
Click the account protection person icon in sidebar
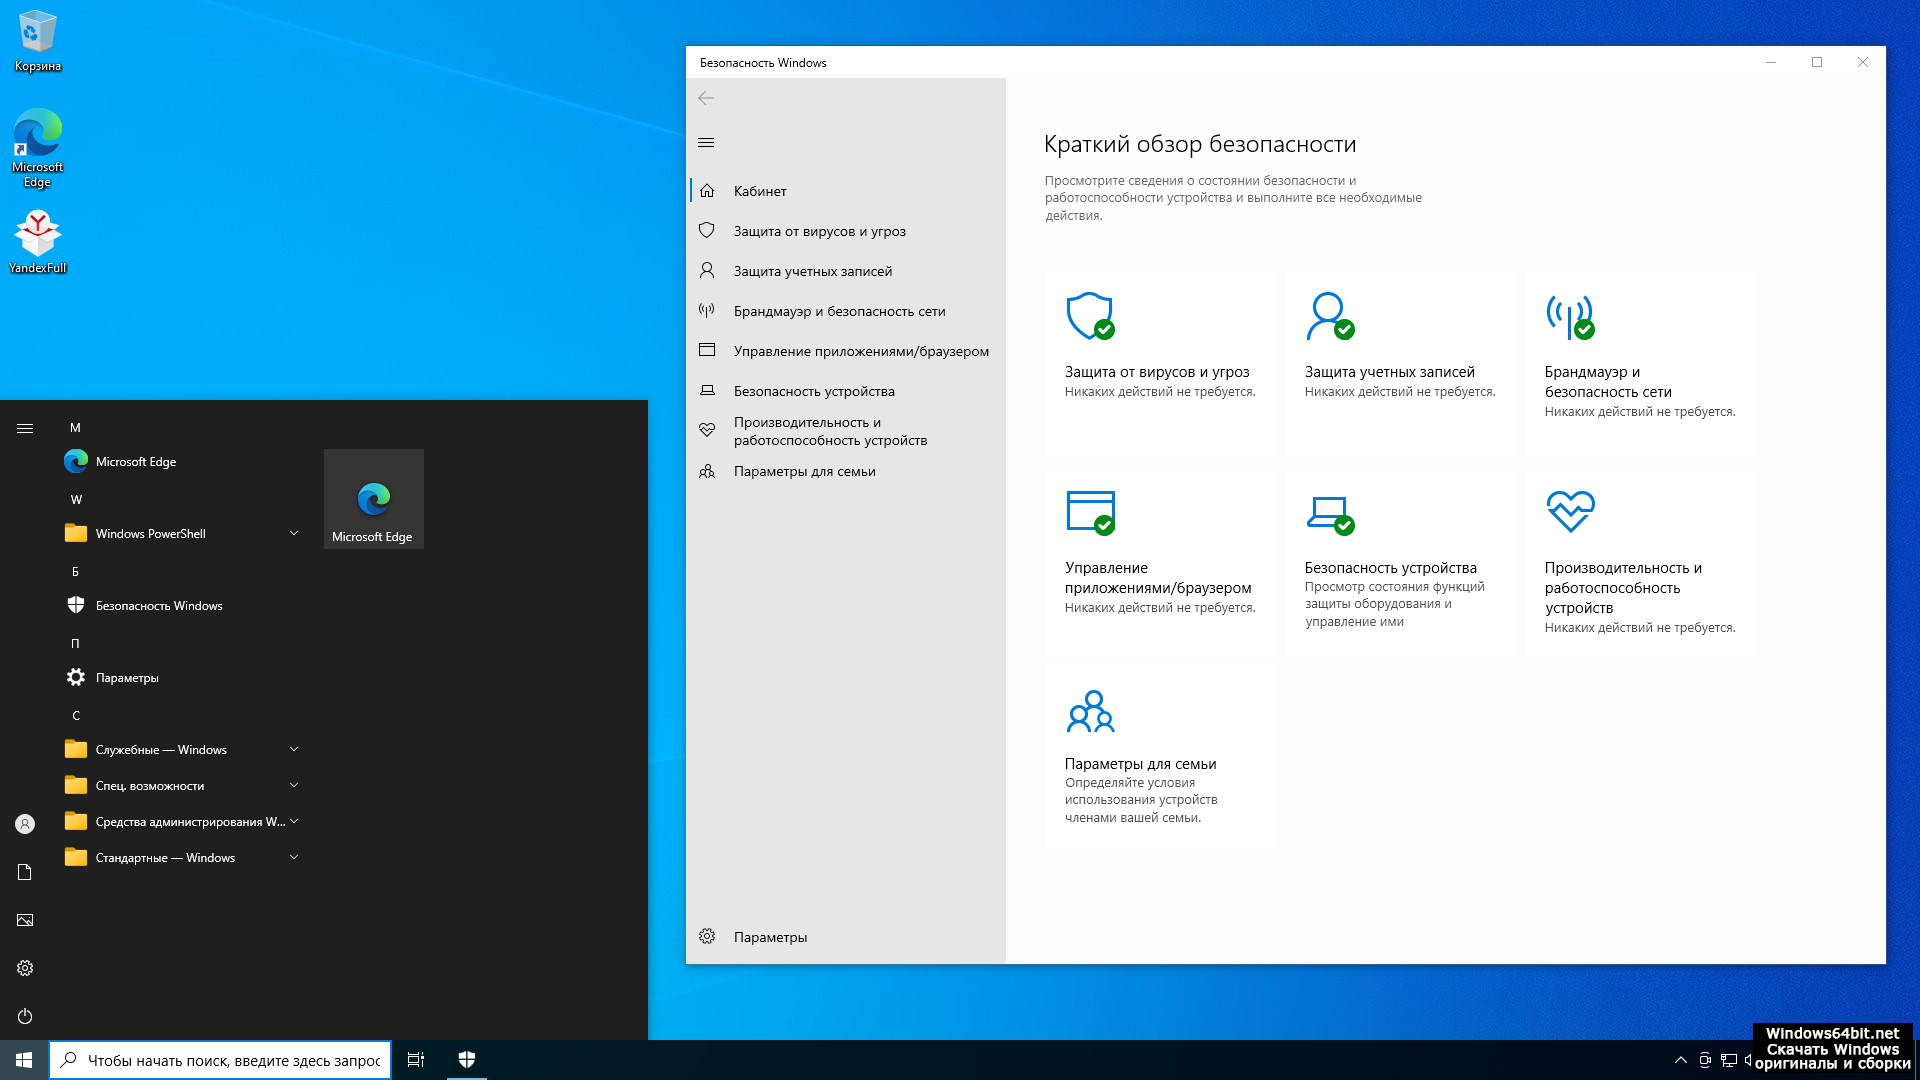click(708, 270)
